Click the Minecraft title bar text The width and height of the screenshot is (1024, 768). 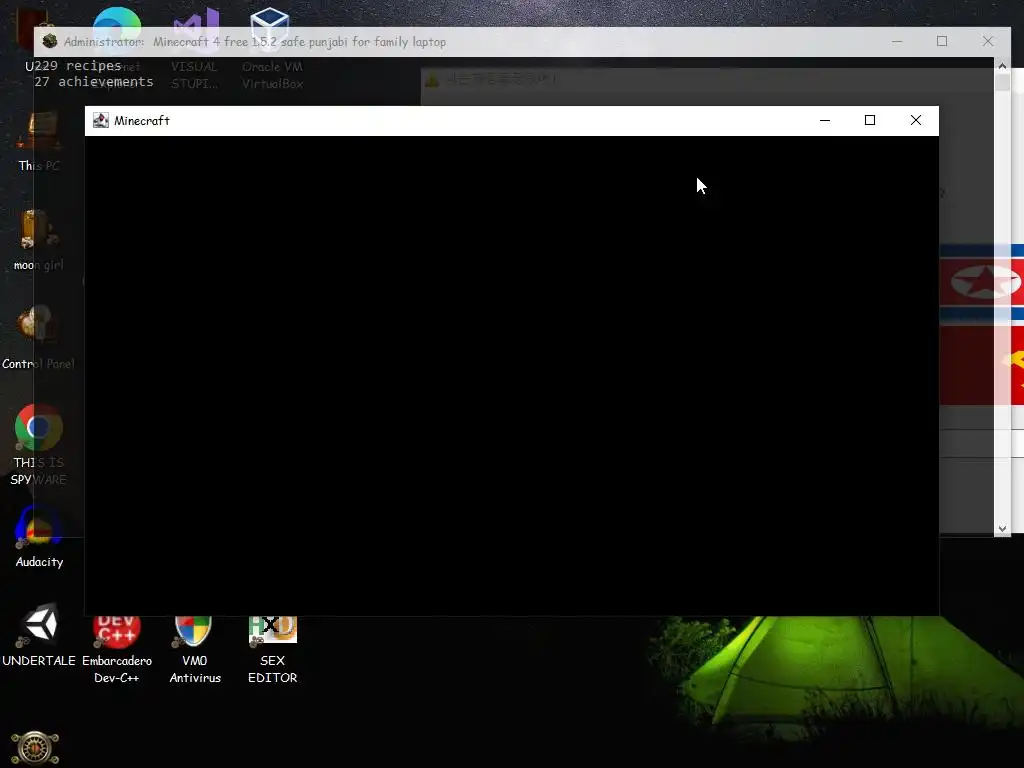click(x=142, y=120)
